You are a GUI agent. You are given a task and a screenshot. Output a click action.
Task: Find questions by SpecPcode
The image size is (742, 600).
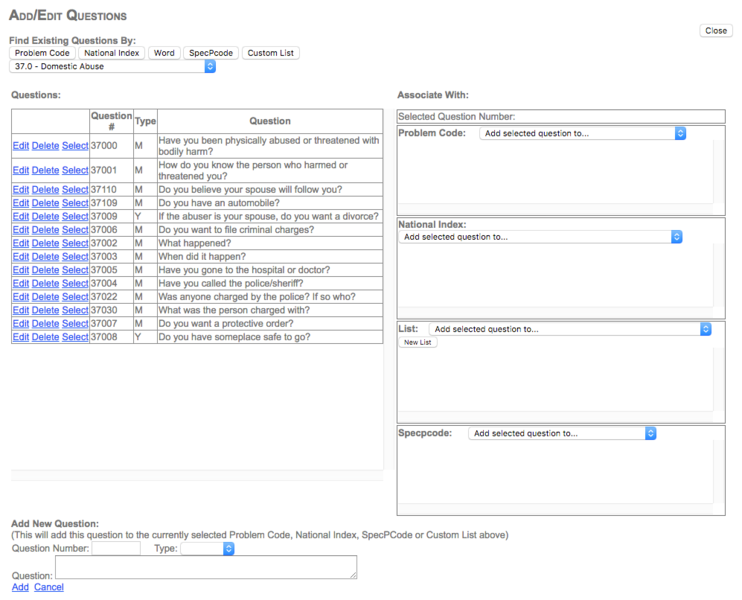click(x=211, y=53)
